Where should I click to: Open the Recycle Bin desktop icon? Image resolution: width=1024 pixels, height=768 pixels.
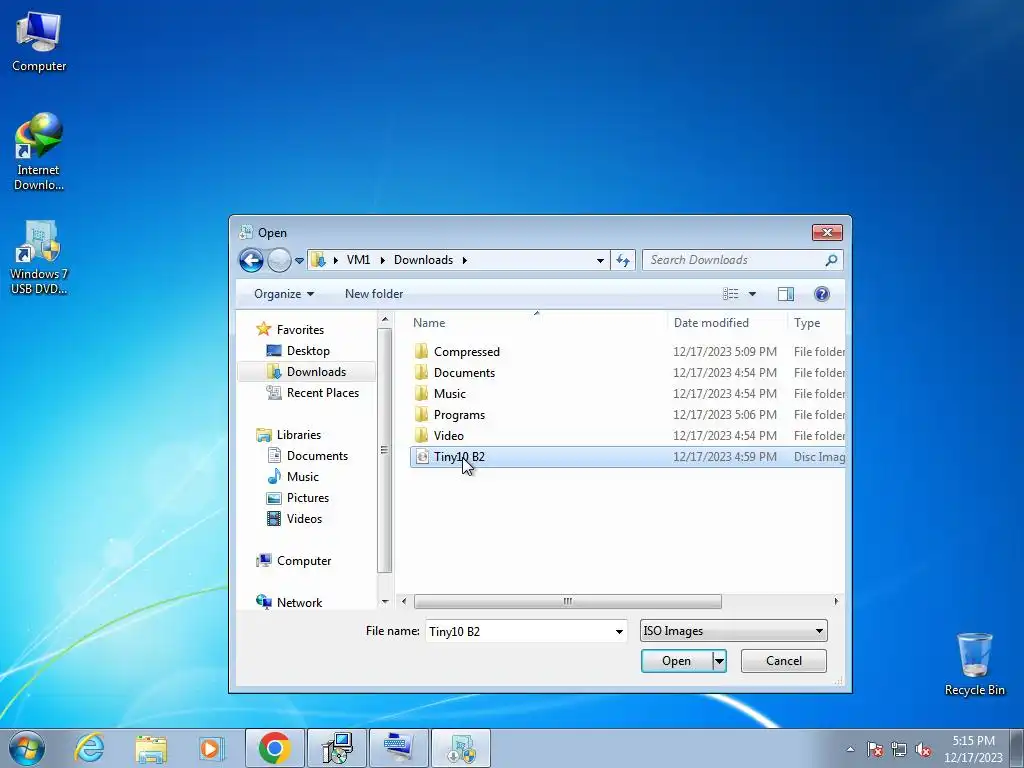pos(974,664)
